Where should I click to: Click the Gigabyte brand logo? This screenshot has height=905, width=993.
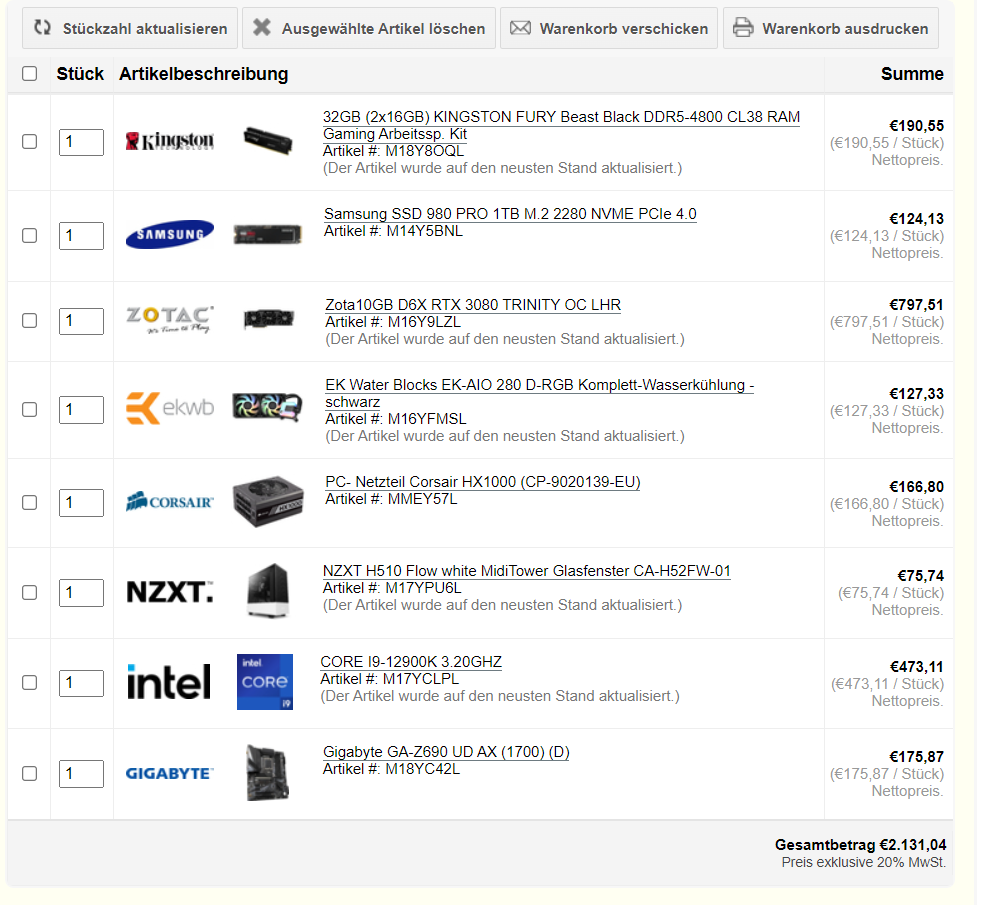tap(170, 773)
